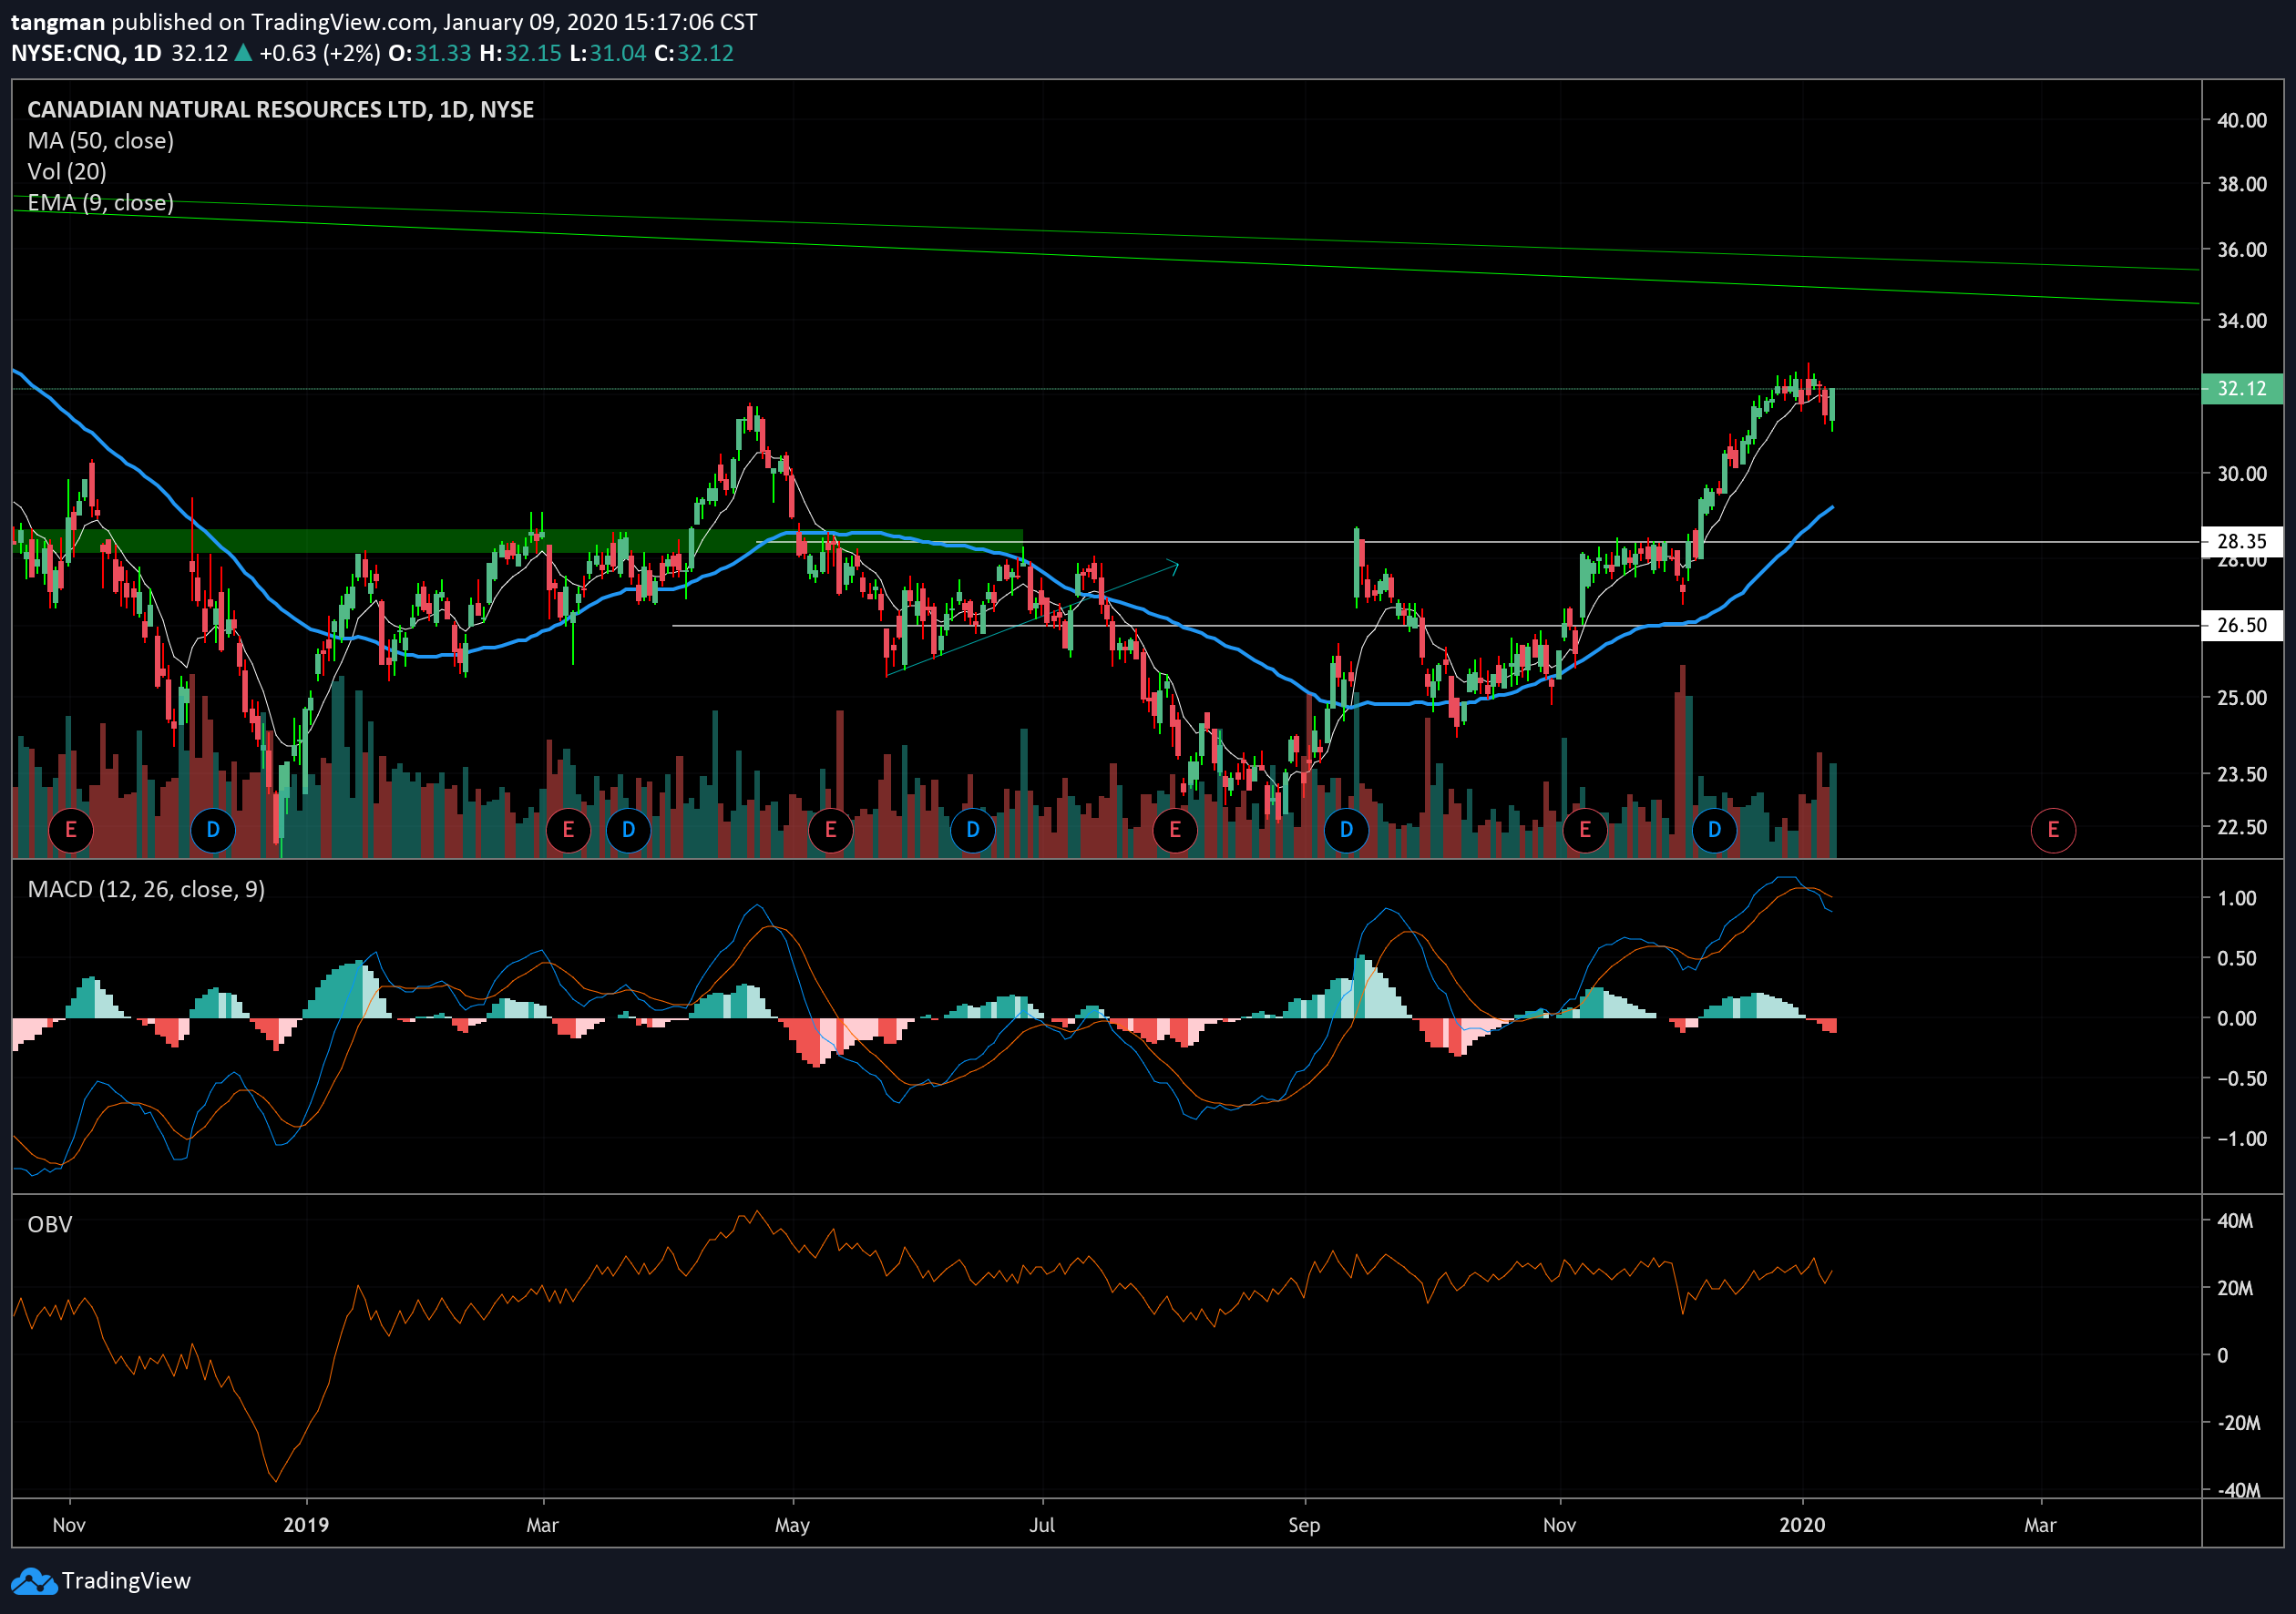This screenshot has width=2296, height=1614.
Task: Select the MACD (12, 26, close, 9) label
Action: [146, 889]
